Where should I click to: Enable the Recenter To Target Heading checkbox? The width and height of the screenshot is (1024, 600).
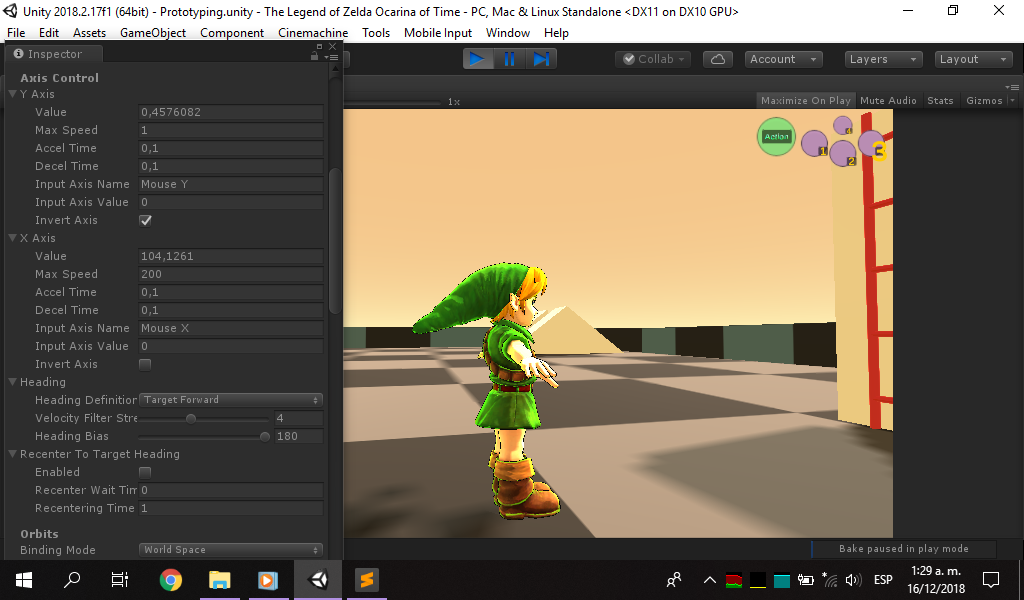[144, 472]
